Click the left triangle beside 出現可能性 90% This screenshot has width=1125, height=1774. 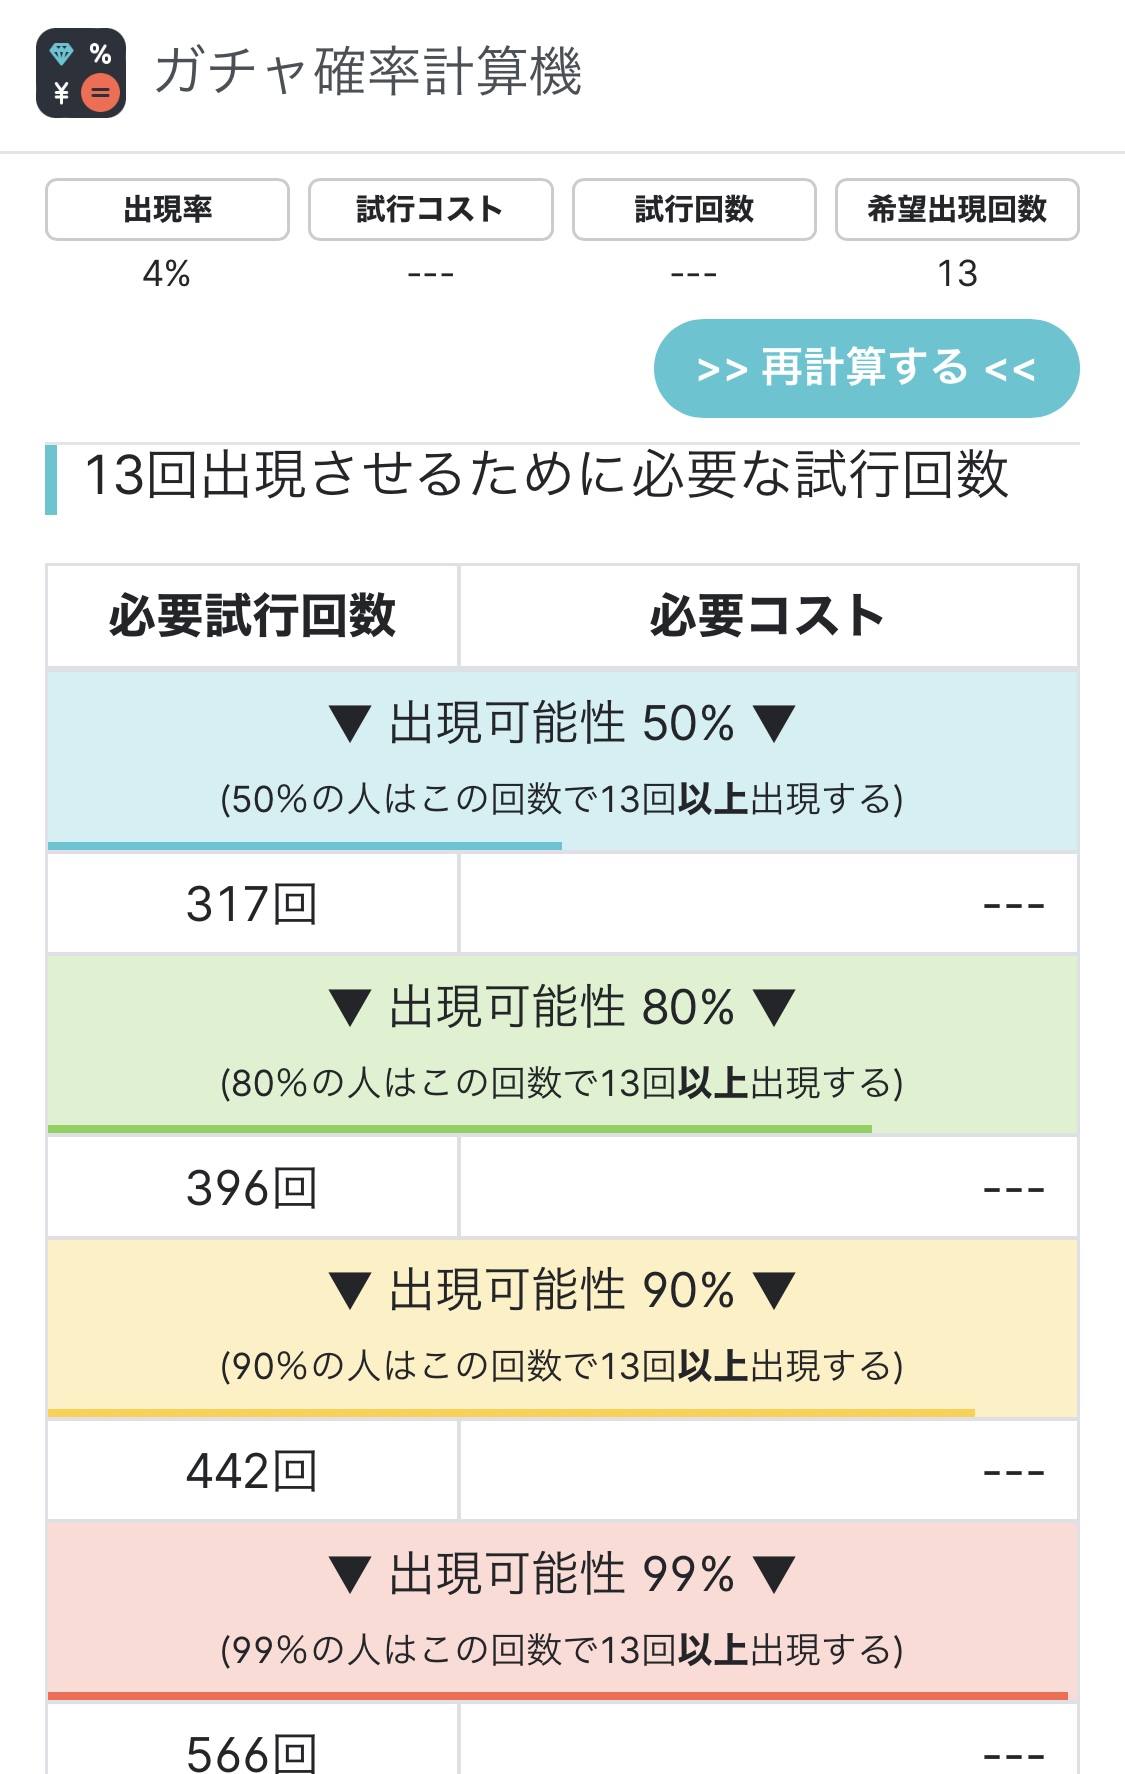pyautogui.click(x=350, y=1290)
